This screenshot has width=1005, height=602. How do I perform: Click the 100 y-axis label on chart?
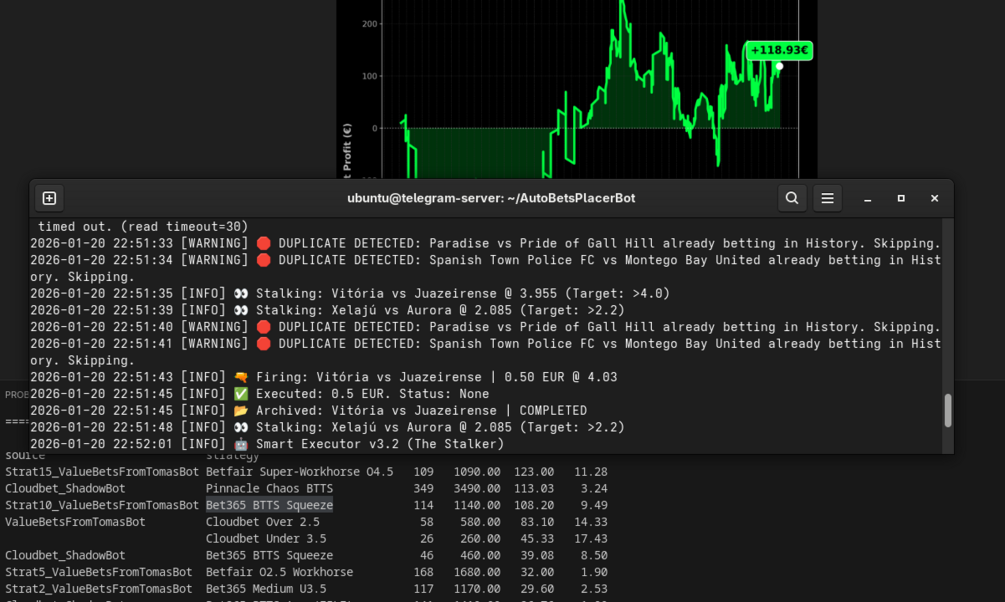click(369, 76)
